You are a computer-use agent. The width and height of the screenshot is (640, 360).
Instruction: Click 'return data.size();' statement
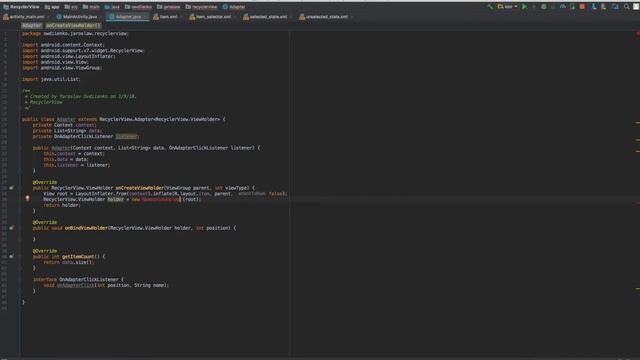tap(69, 262)
